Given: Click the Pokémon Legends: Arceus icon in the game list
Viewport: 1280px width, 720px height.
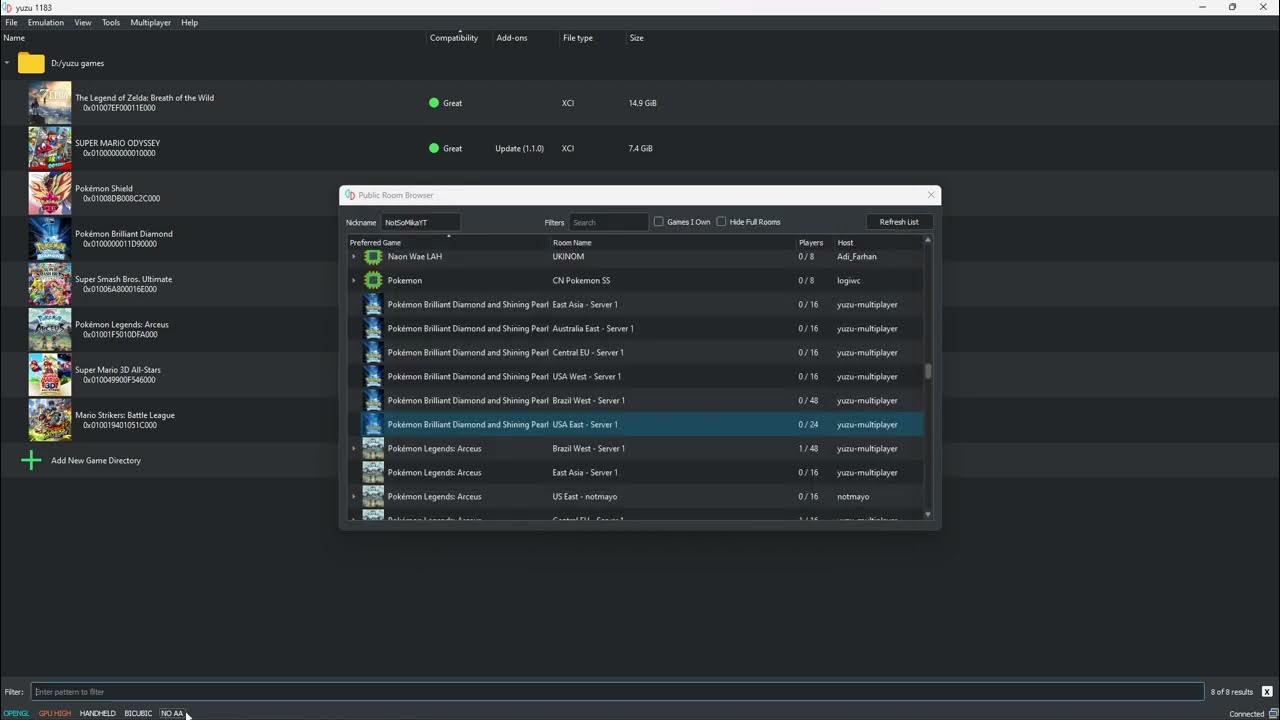Looking at the screenshot, I should click(x=50, y=329).
